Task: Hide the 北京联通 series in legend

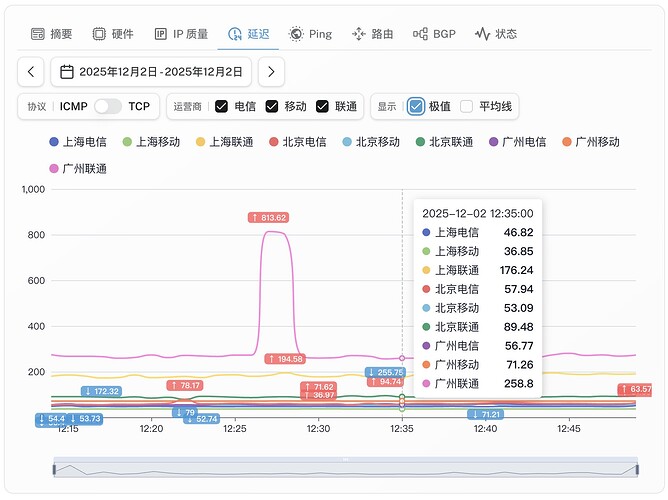Action: coord(444,142)
